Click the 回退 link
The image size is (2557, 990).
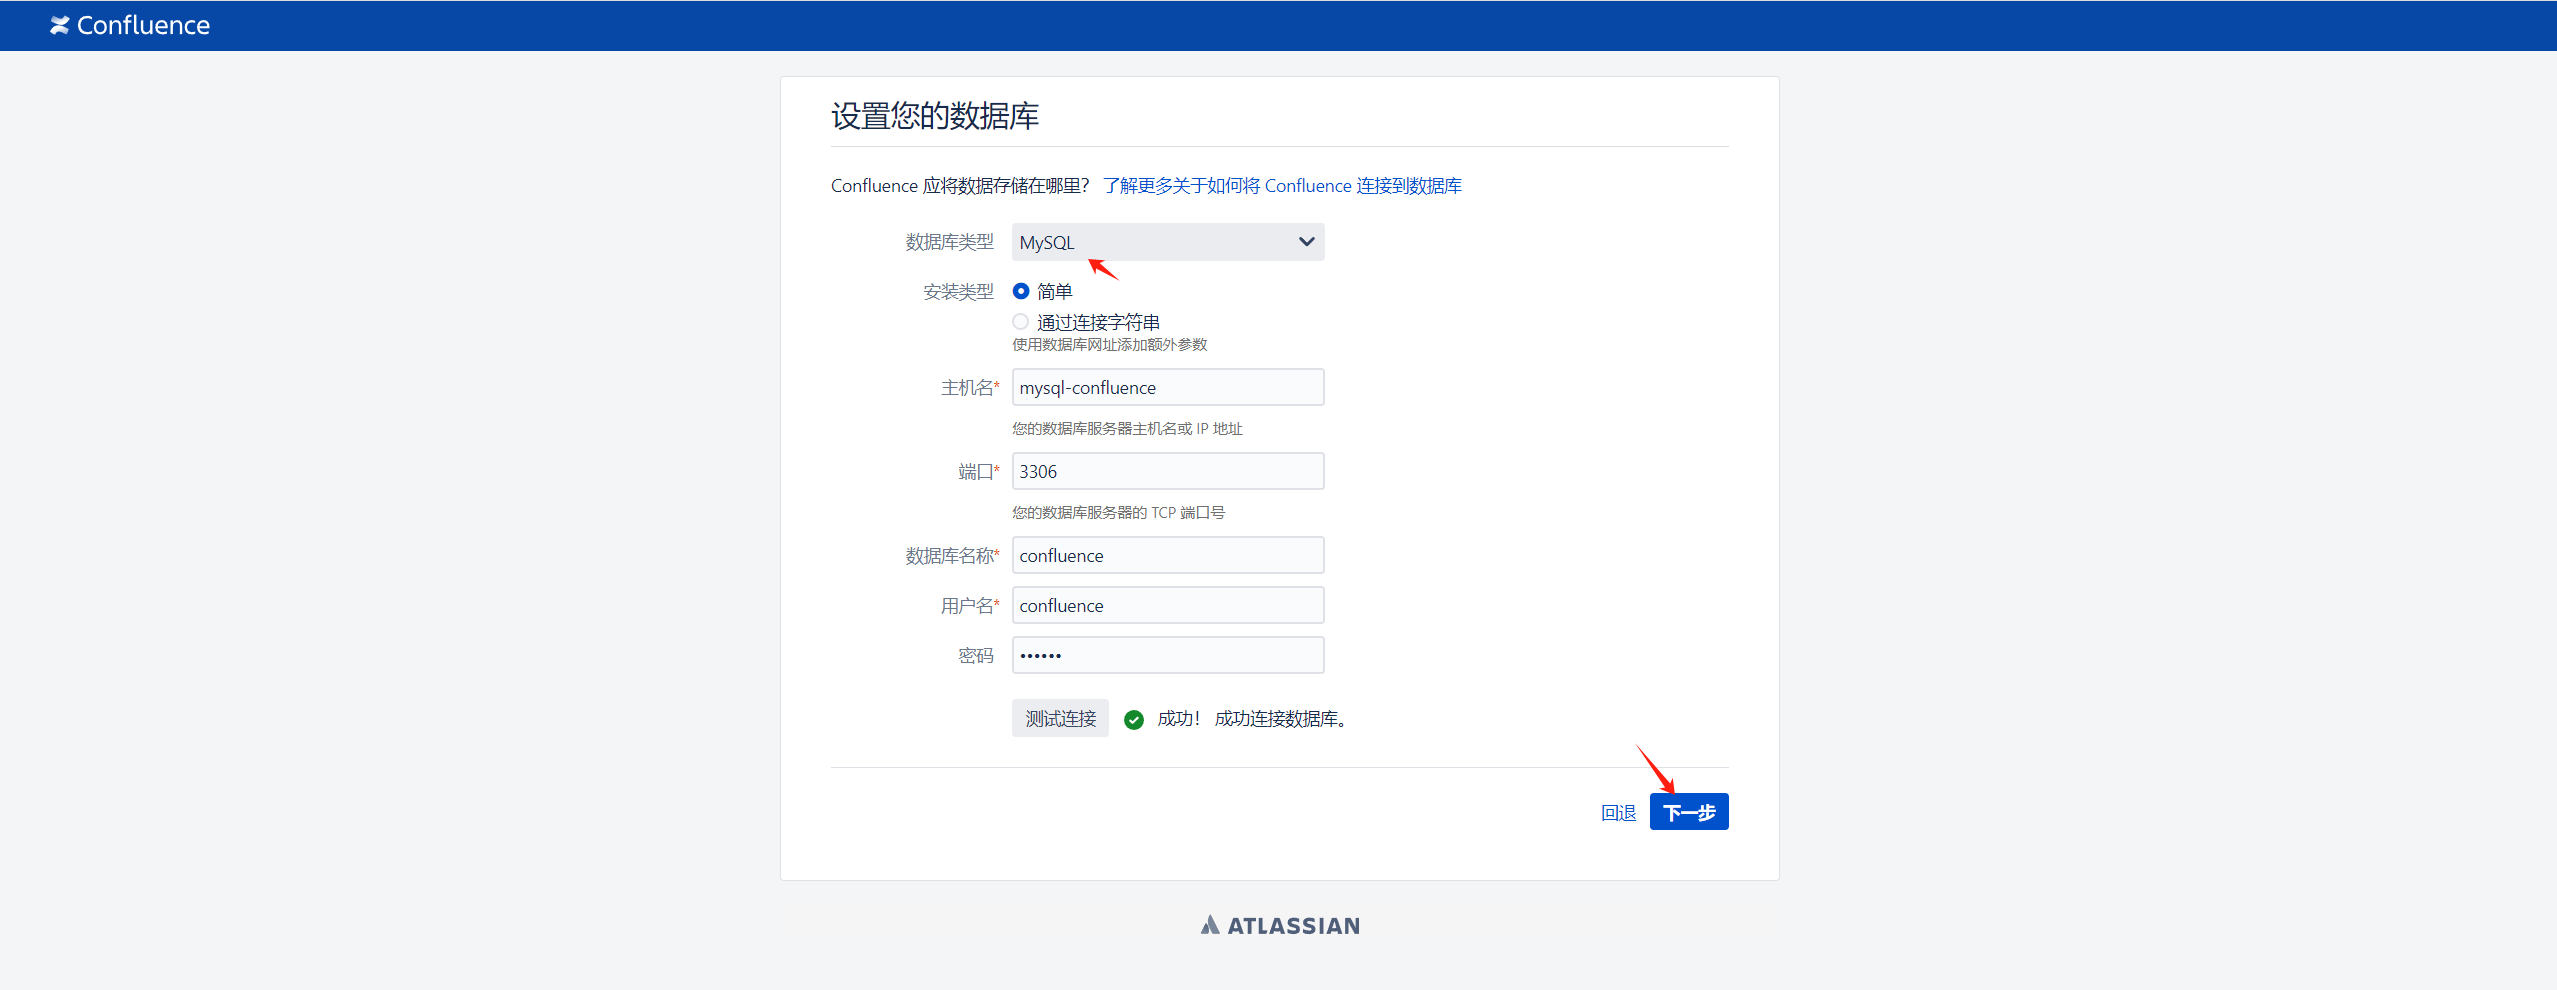coord(1618,813)
